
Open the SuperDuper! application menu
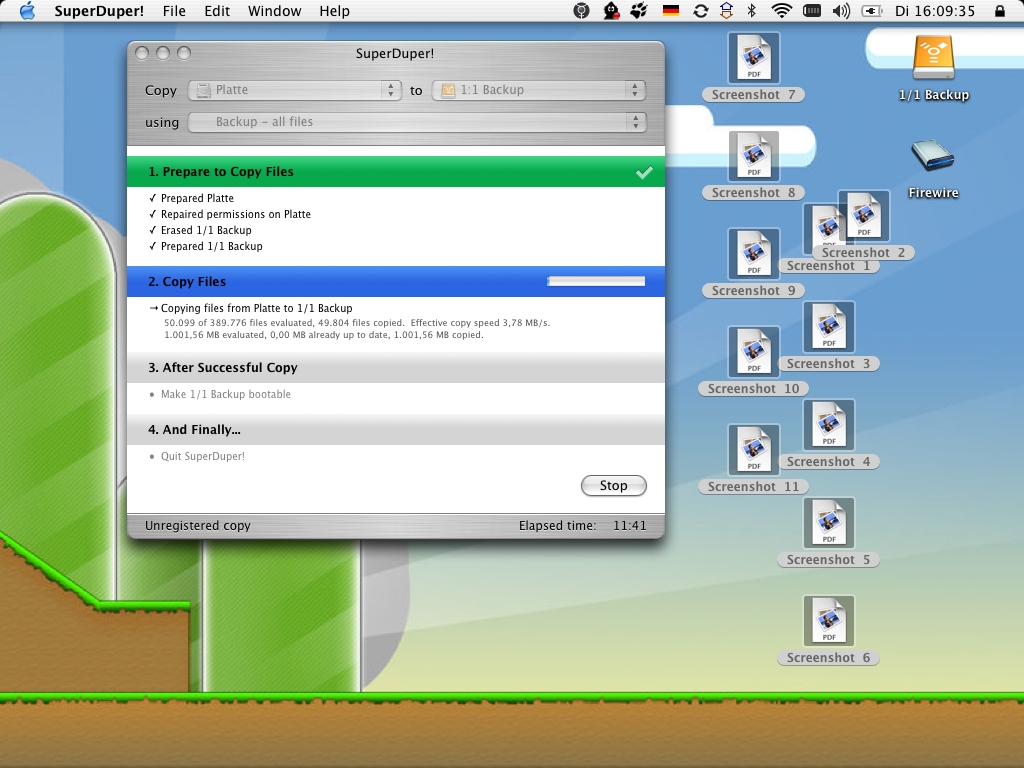click(x=99, y=11)
